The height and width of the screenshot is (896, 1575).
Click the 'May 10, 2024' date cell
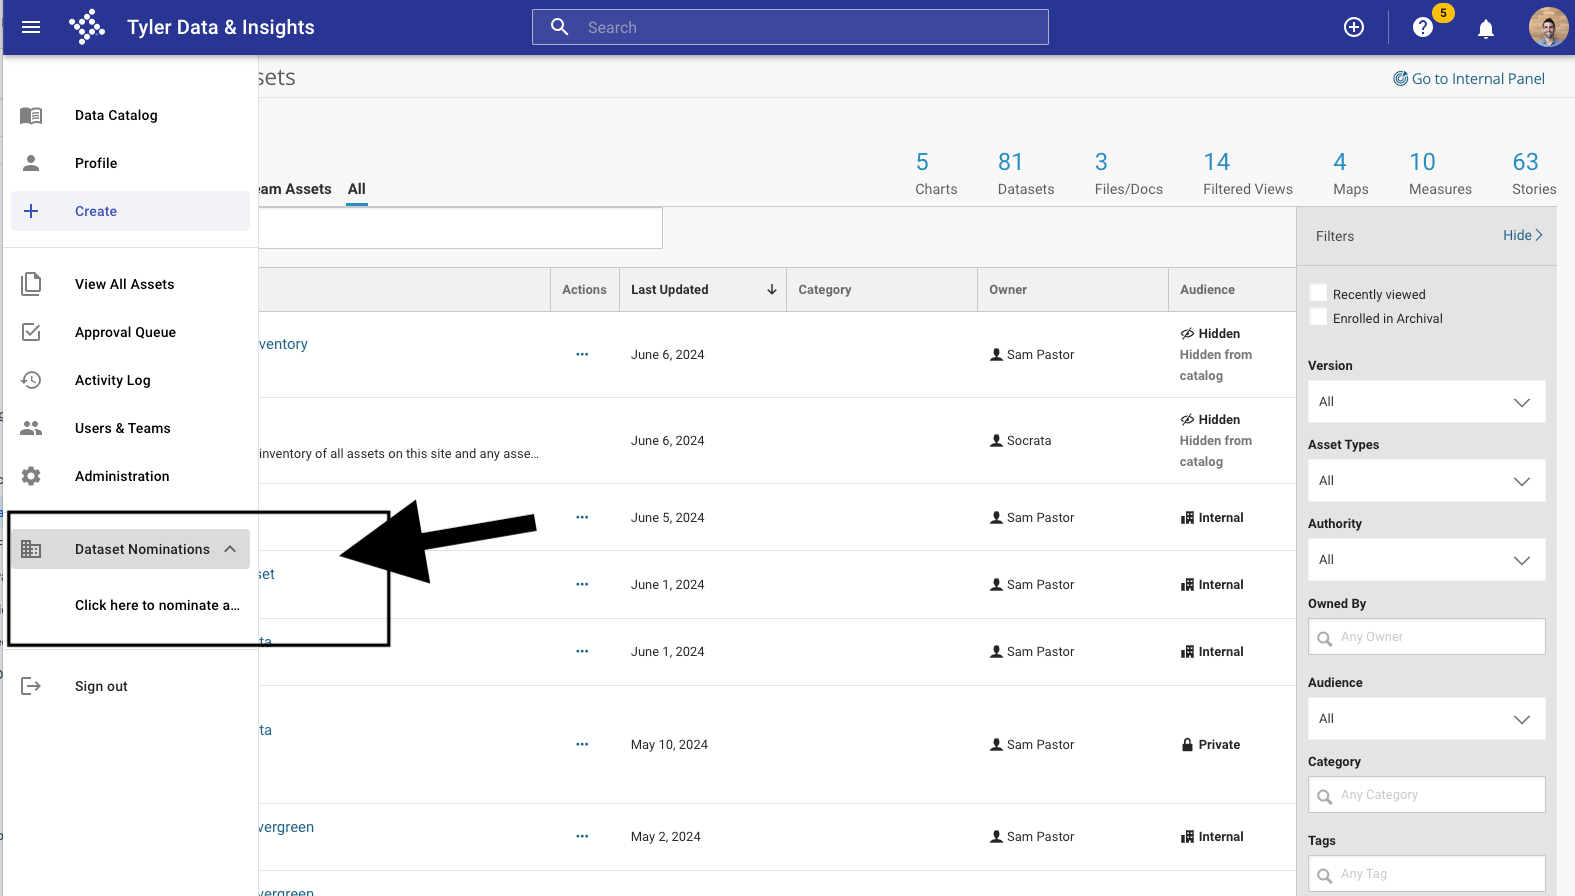(669, 744)
